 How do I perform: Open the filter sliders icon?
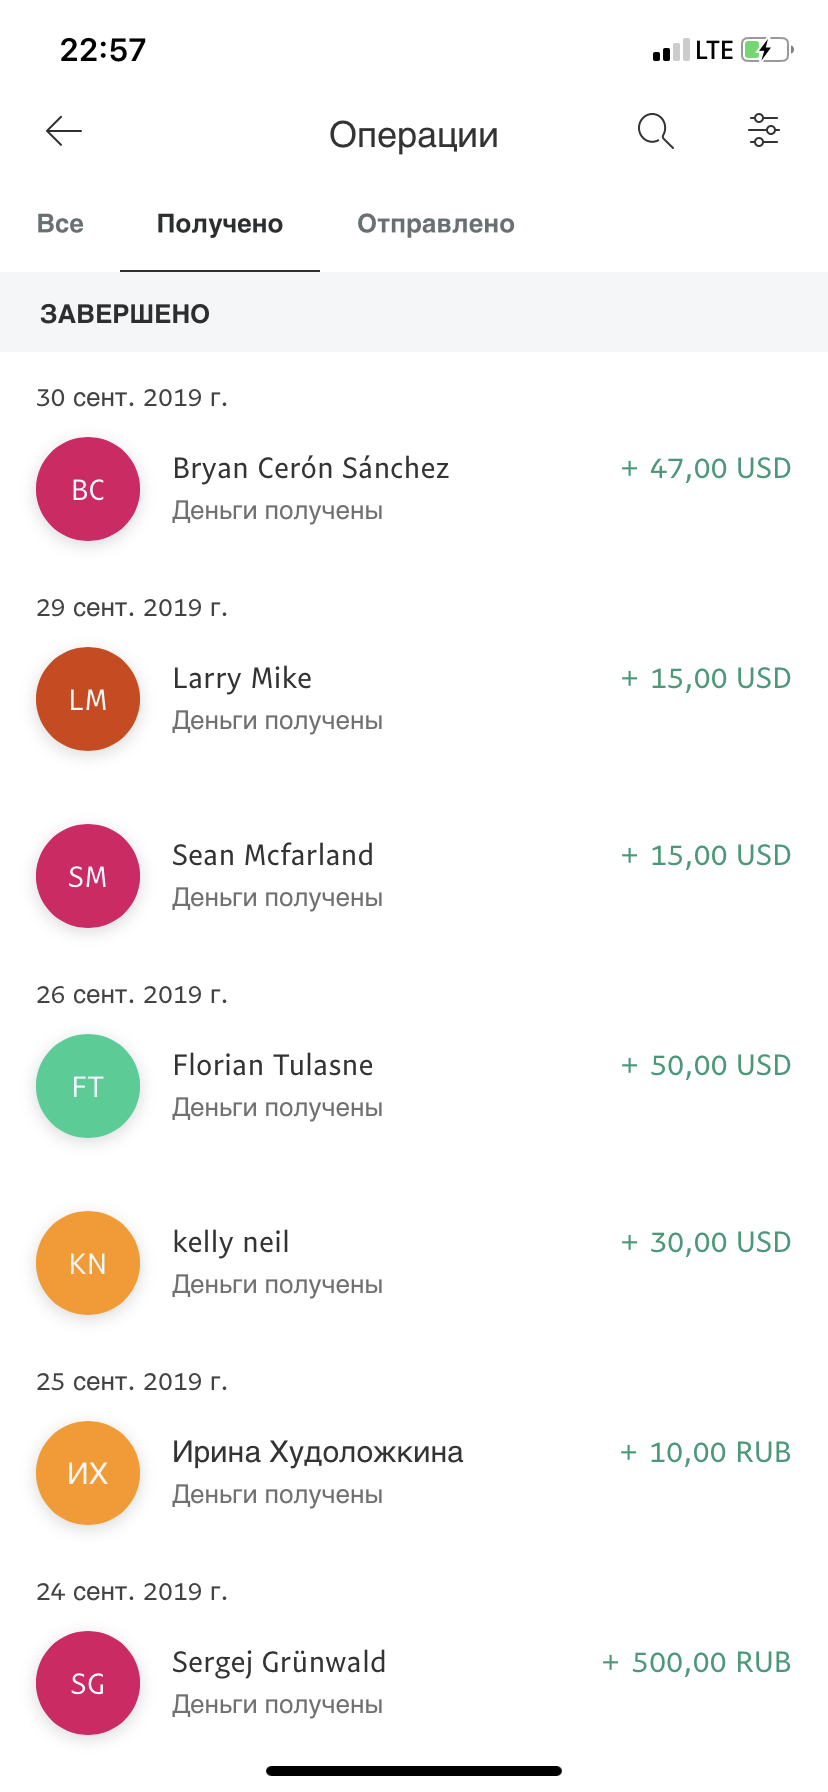(x=764, y=131)
